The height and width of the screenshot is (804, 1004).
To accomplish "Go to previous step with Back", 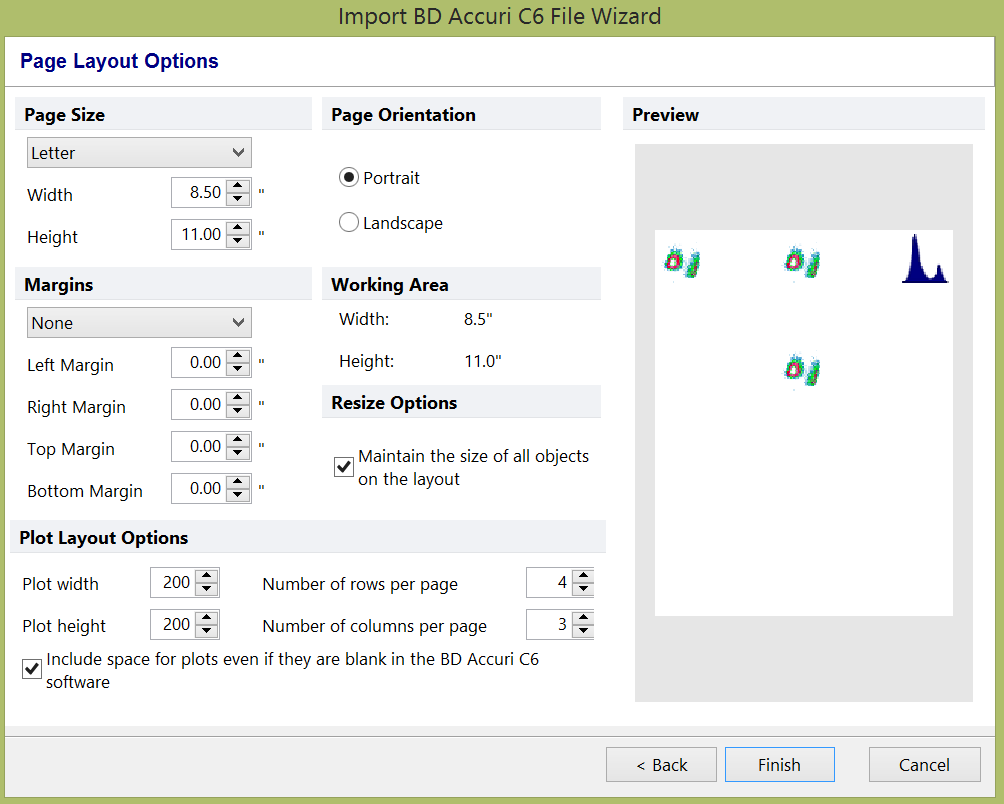I will 661,765.
